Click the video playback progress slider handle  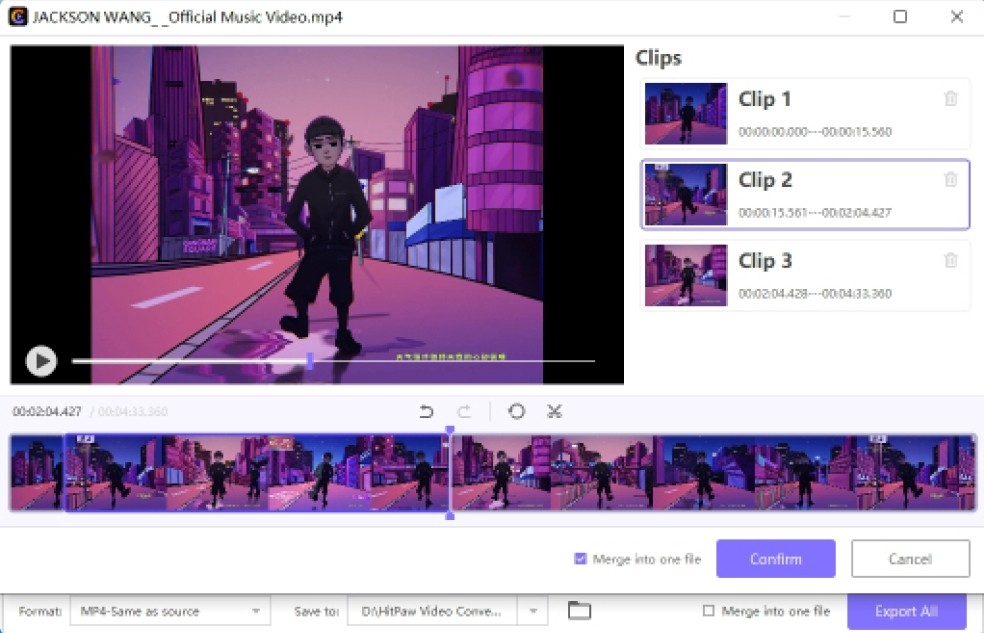309,361
